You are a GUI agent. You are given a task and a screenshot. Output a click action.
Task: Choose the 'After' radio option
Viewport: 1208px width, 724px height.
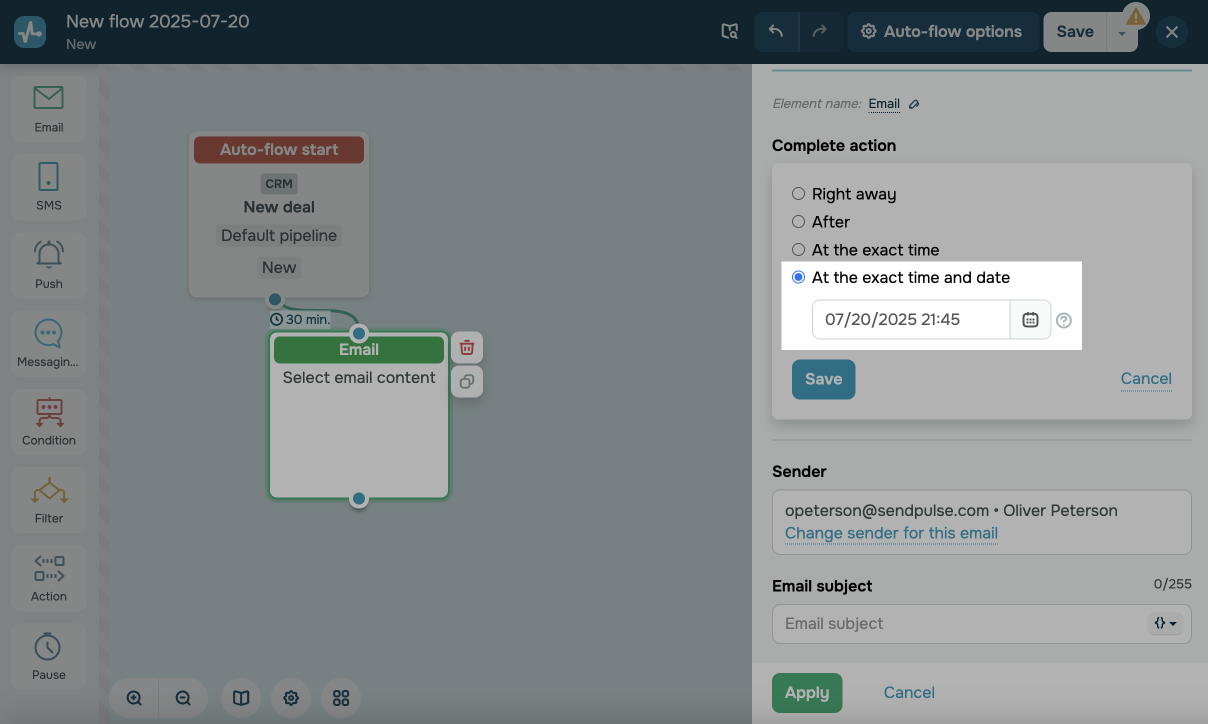pyautogui.click(x=799, y=222)
